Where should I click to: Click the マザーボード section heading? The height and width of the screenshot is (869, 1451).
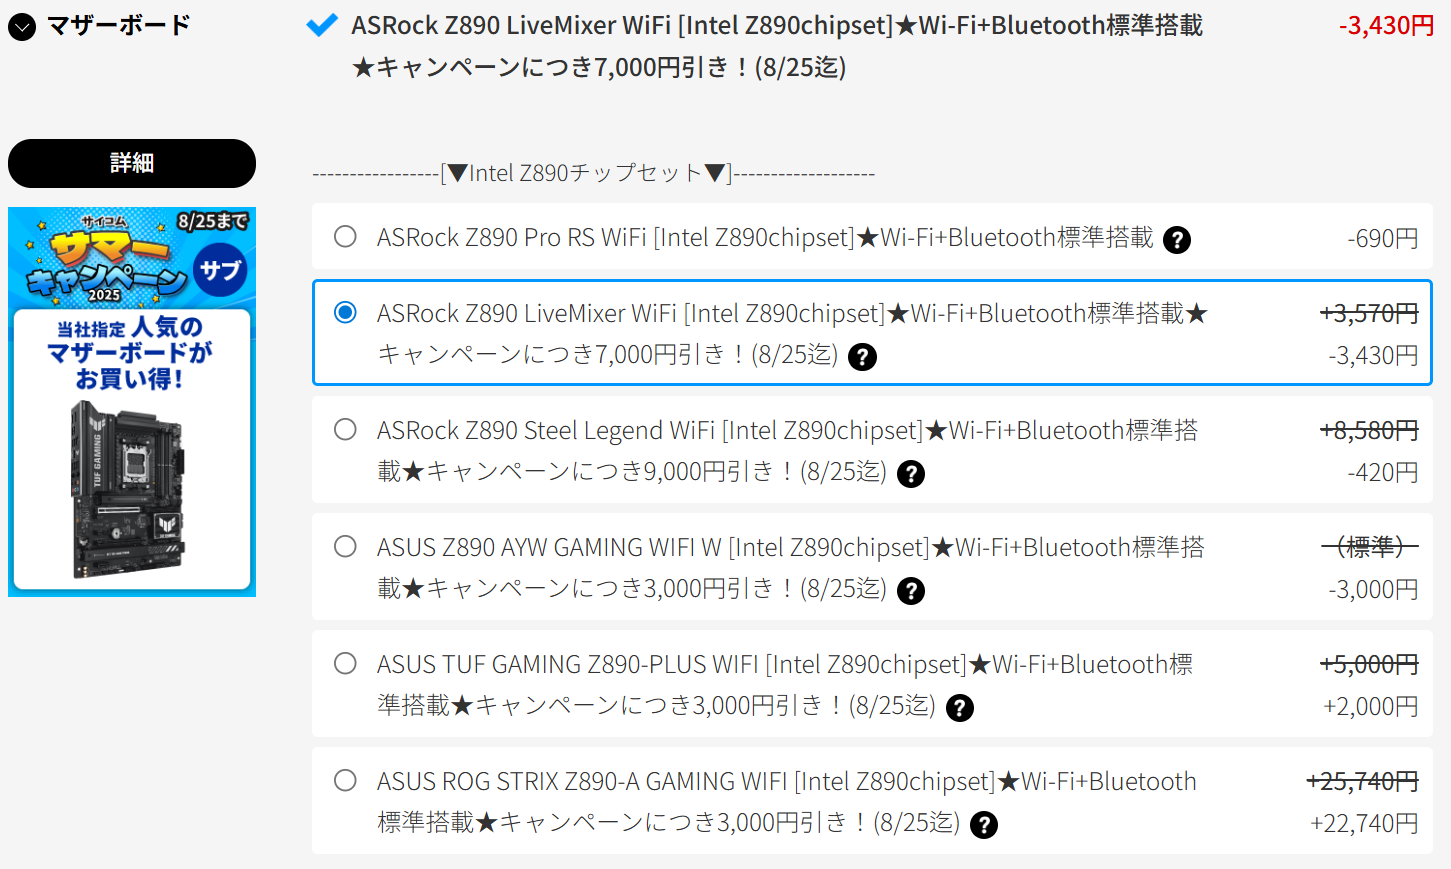click(118, 26)
